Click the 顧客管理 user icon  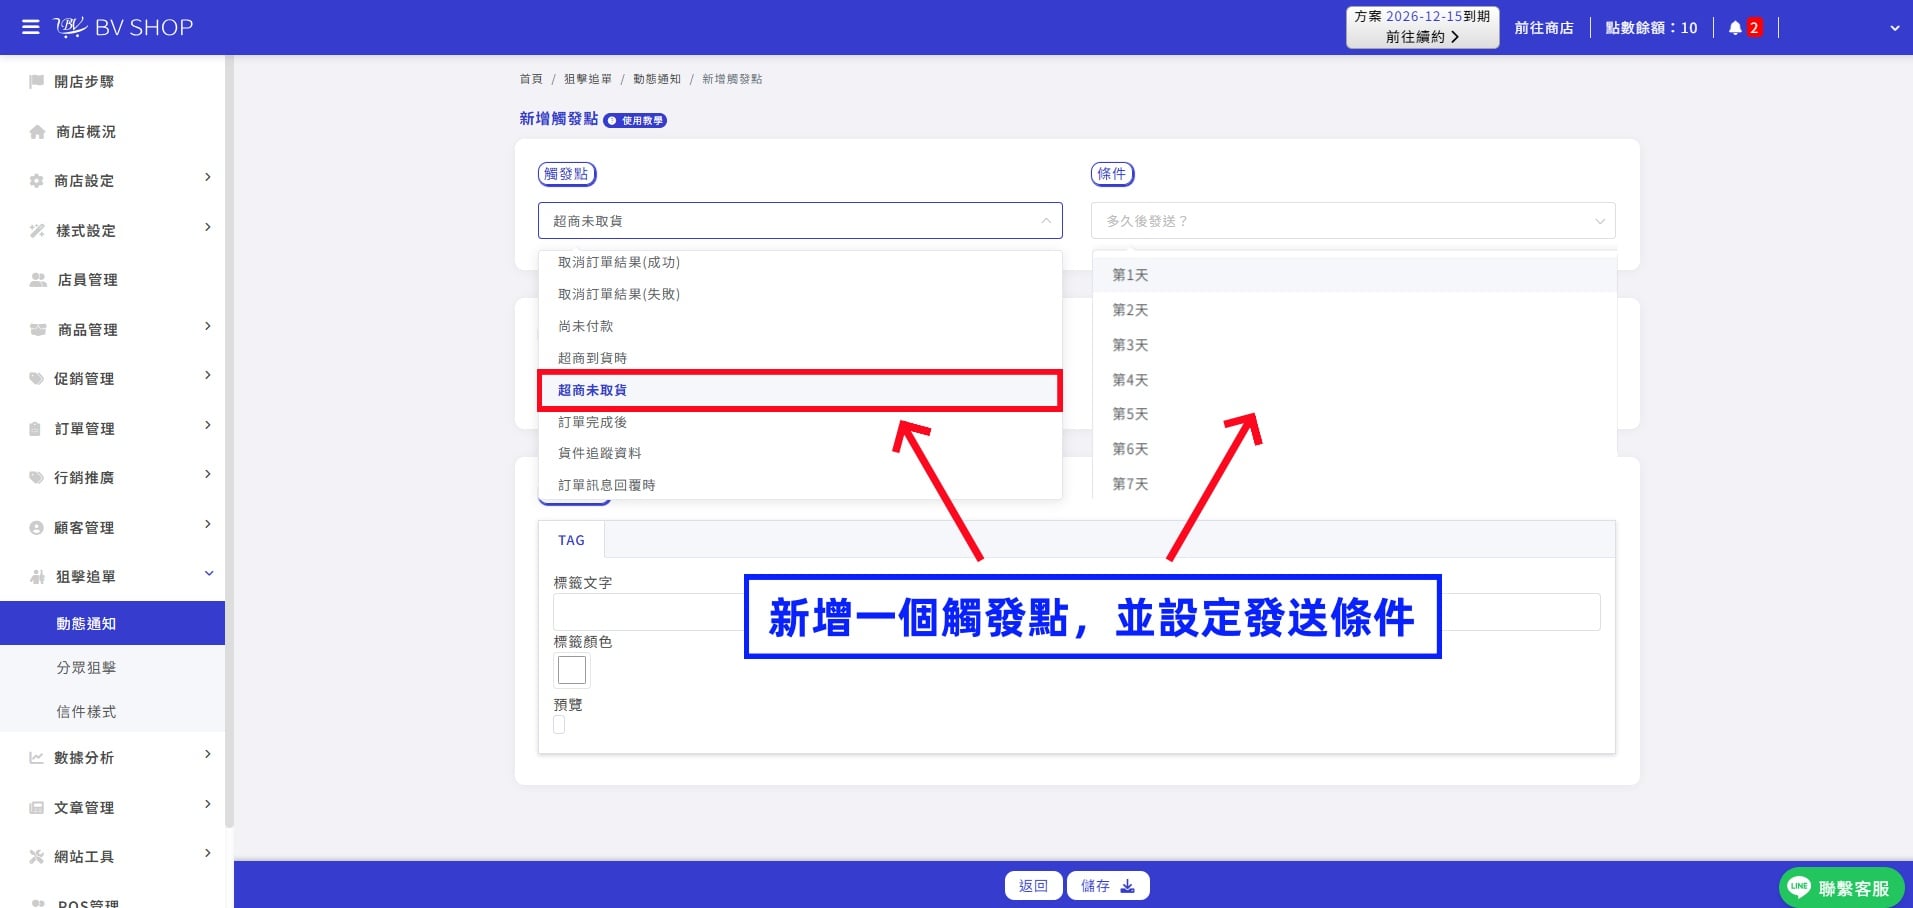(37, 528)
